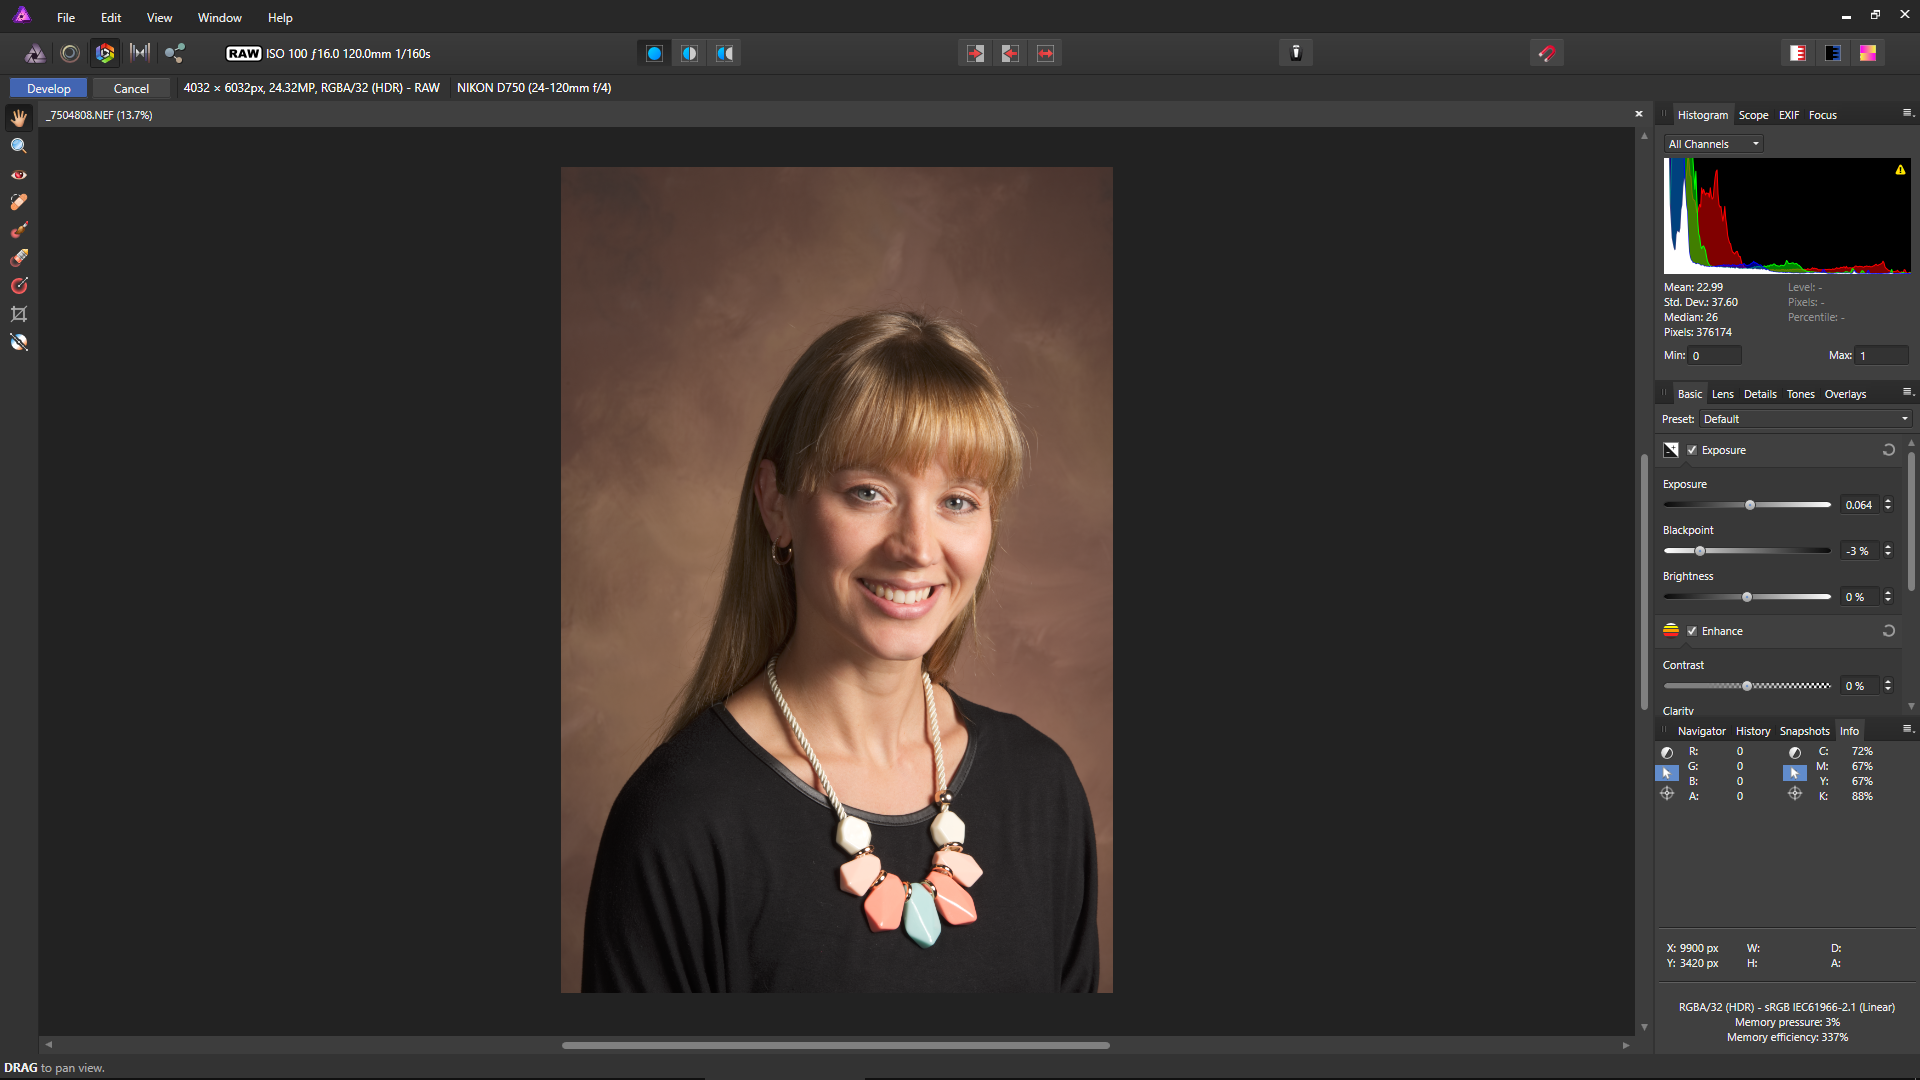Viewport: 1920px width, 1080px height.
Task: Click the Brightness slider handle
Action: [x=1747, y=597]
